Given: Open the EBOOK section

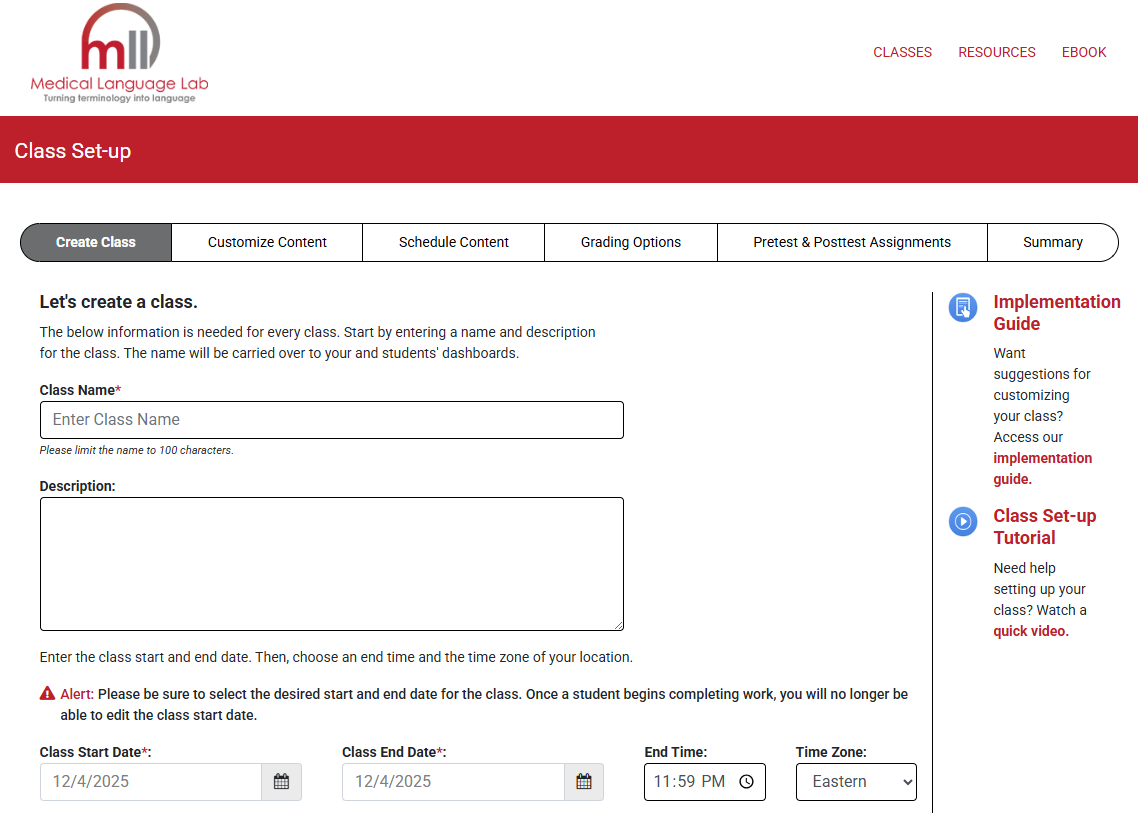Looking at the screenshot, I should pyautogui.click(x=1084, y=52).
